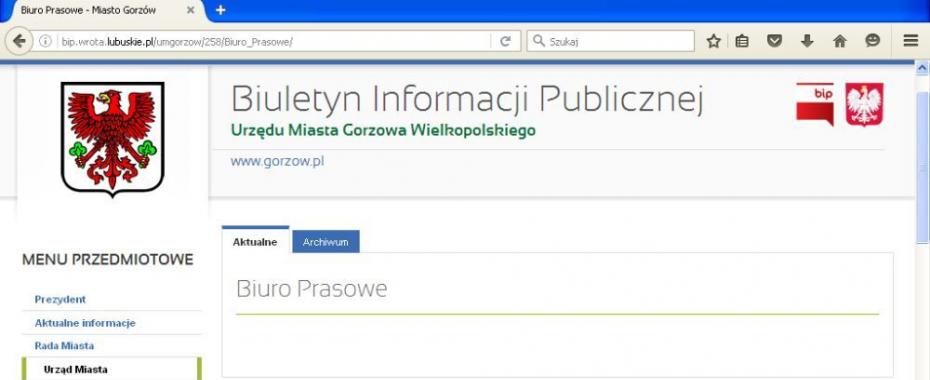
Task: Show bookmarks list icon
Action: point(741,41)
